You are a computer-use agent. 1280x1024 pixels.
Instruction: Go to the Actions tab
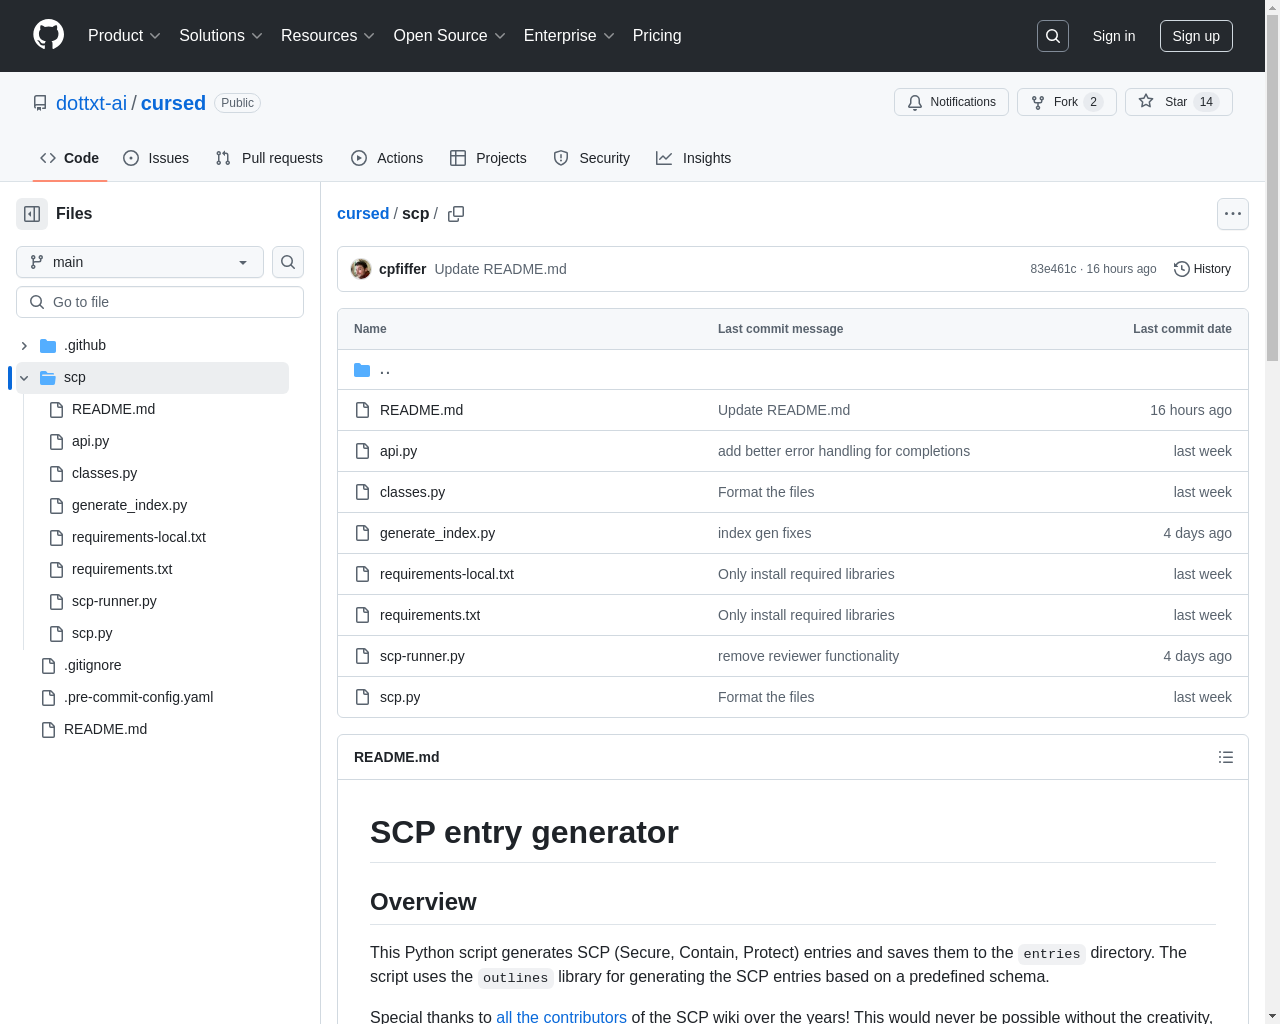click(387, 158)
